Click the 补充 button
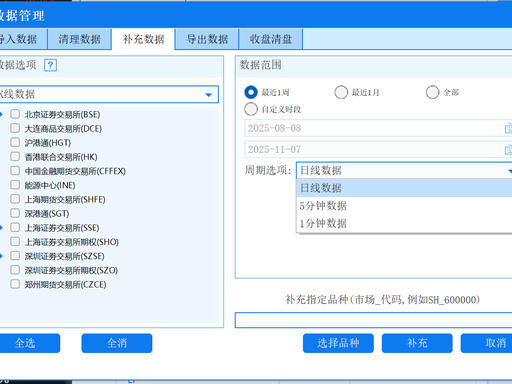 coord(417,343)
